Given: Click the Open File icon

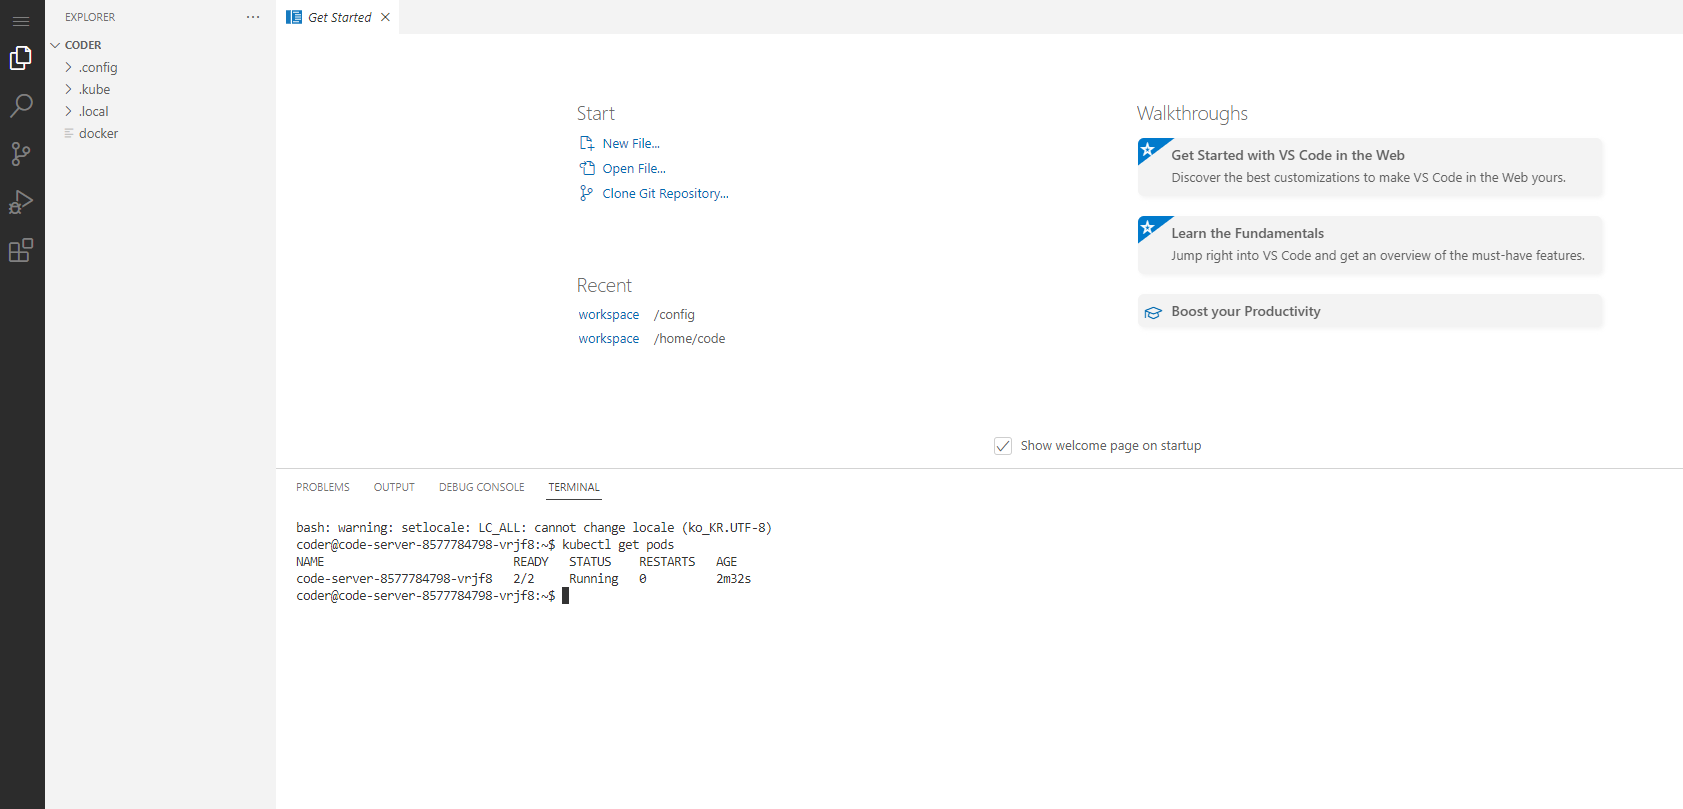Looking at the screenshot, I should [587, 168].
